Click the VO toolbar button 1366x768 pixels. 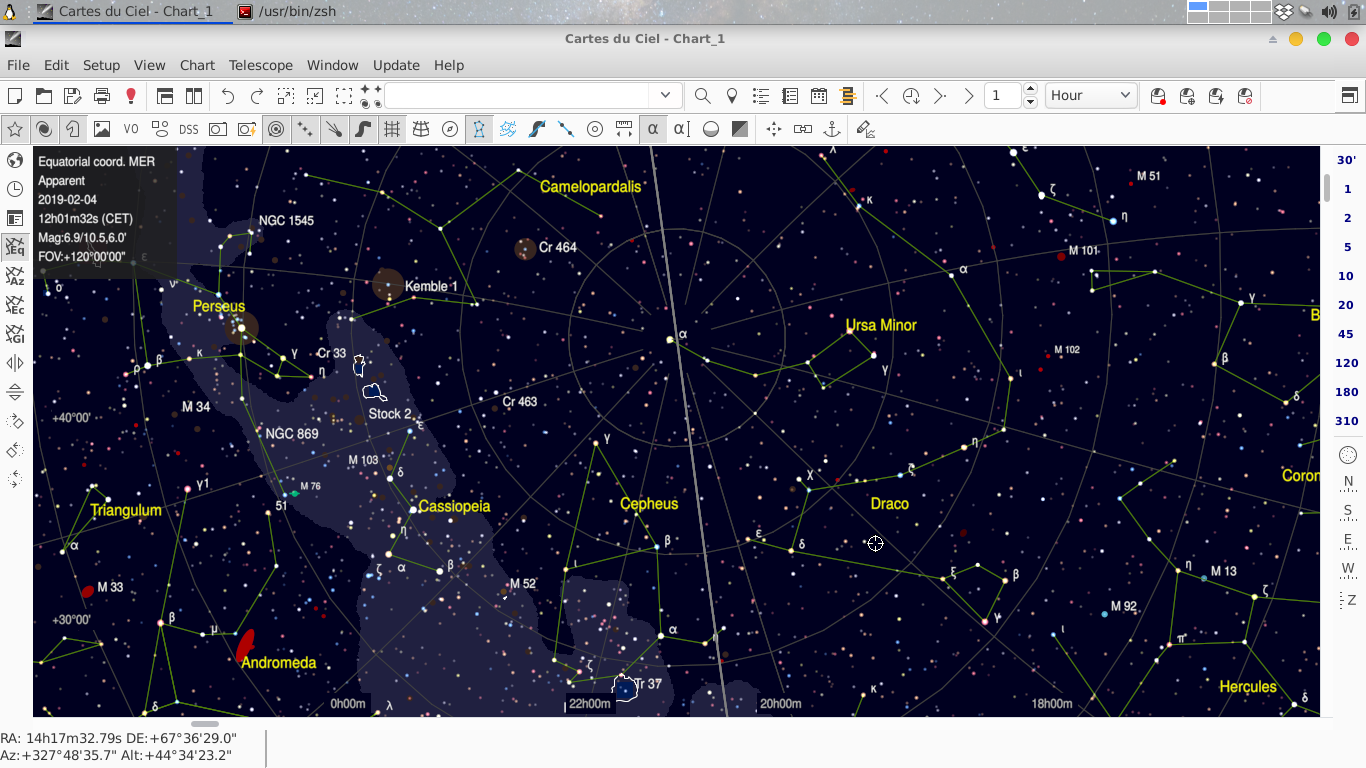pyautogui.click(x=131, y=129)
